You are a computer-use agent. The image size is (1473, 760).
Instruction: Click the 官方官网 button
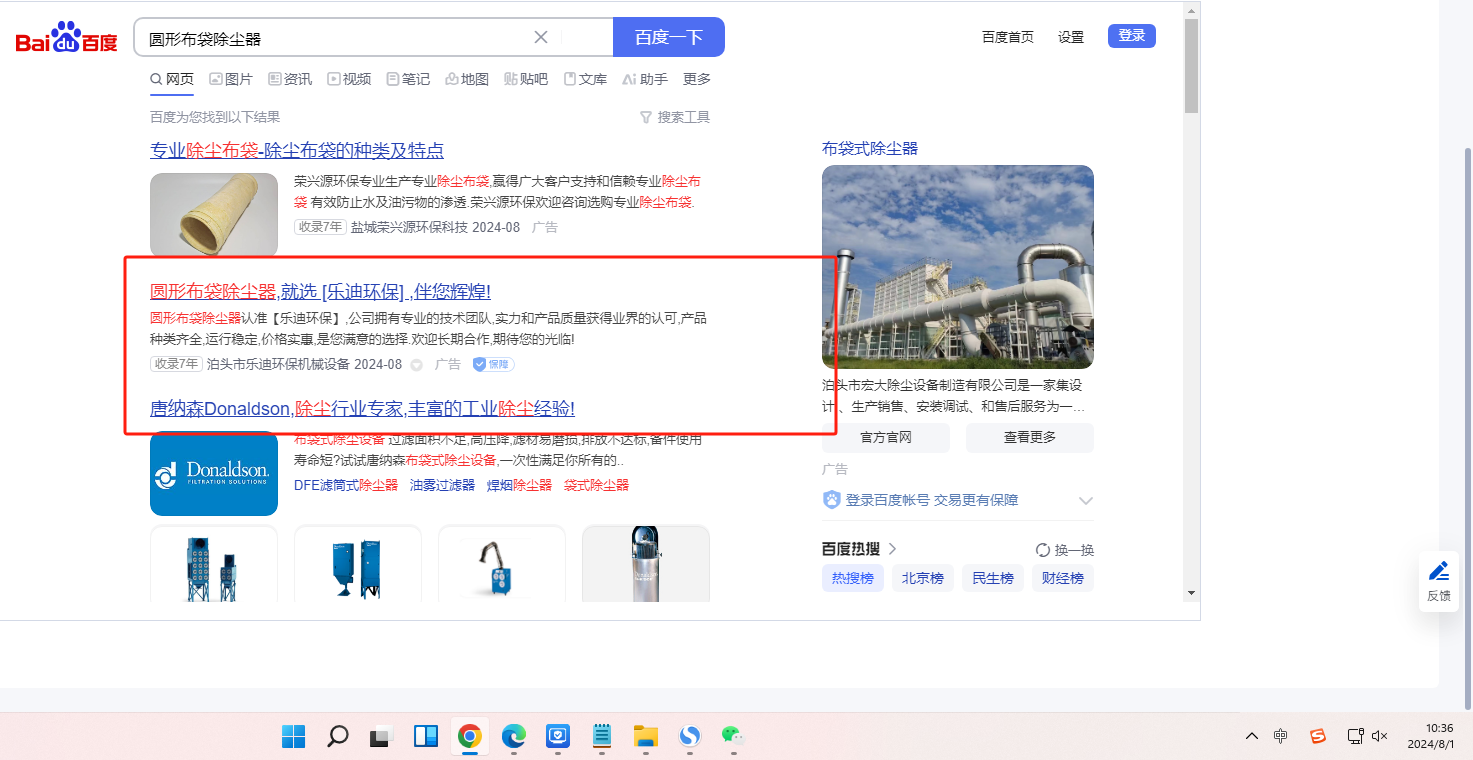pyautogui.click(x=886, y=437)
